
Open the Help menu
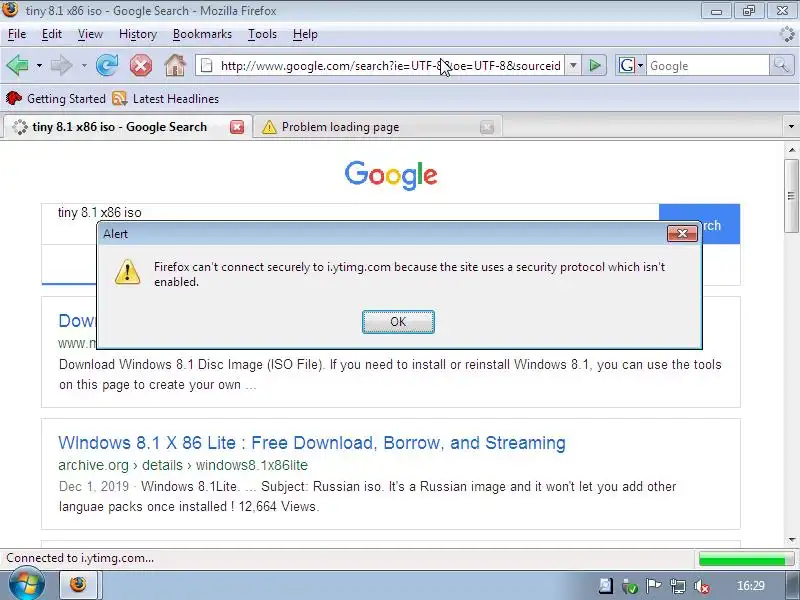pos(305,34)
